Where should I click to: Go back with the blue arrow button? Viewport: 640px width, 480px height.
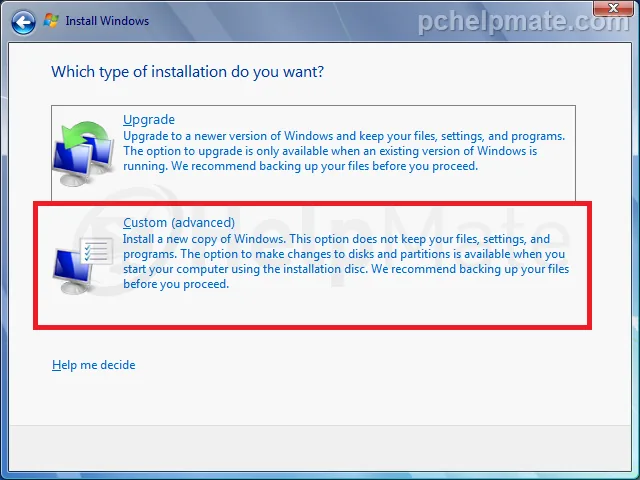pyautogui.click(x=23, y=22)
